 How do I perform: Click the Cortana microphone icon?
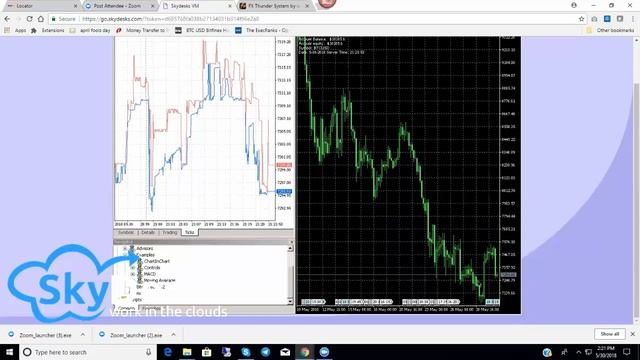pyautogui.click(x=148, y=352)
